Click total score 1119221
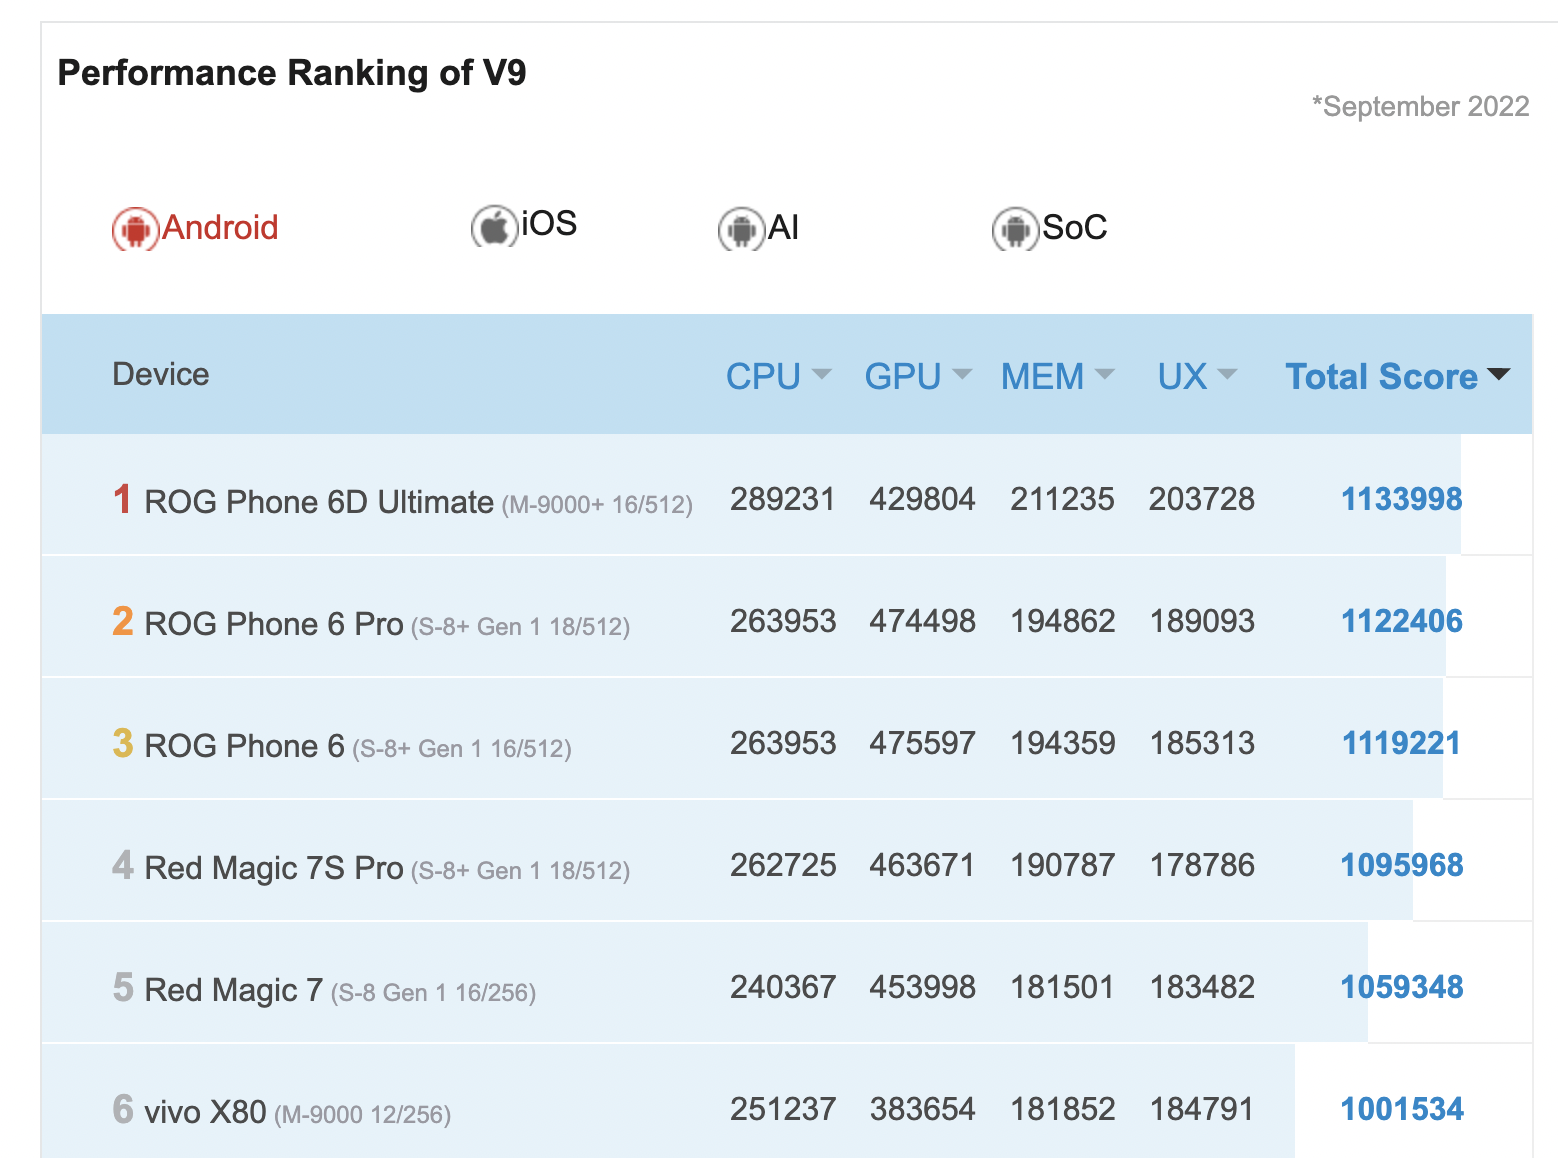 click(1401, 743)
